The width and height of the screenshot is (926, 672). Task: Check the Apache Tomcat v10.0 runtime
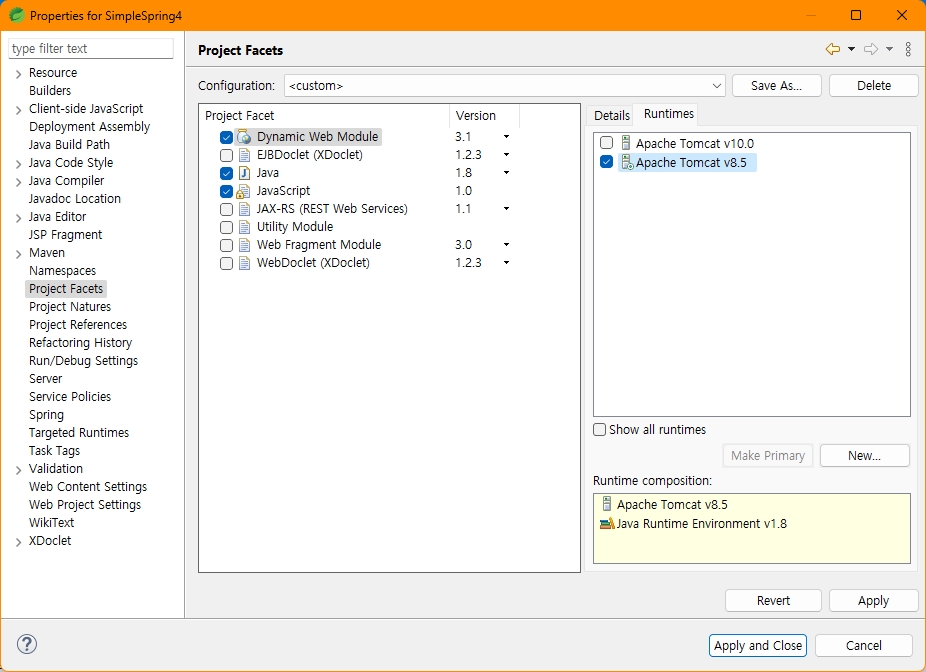click(607, 143)
